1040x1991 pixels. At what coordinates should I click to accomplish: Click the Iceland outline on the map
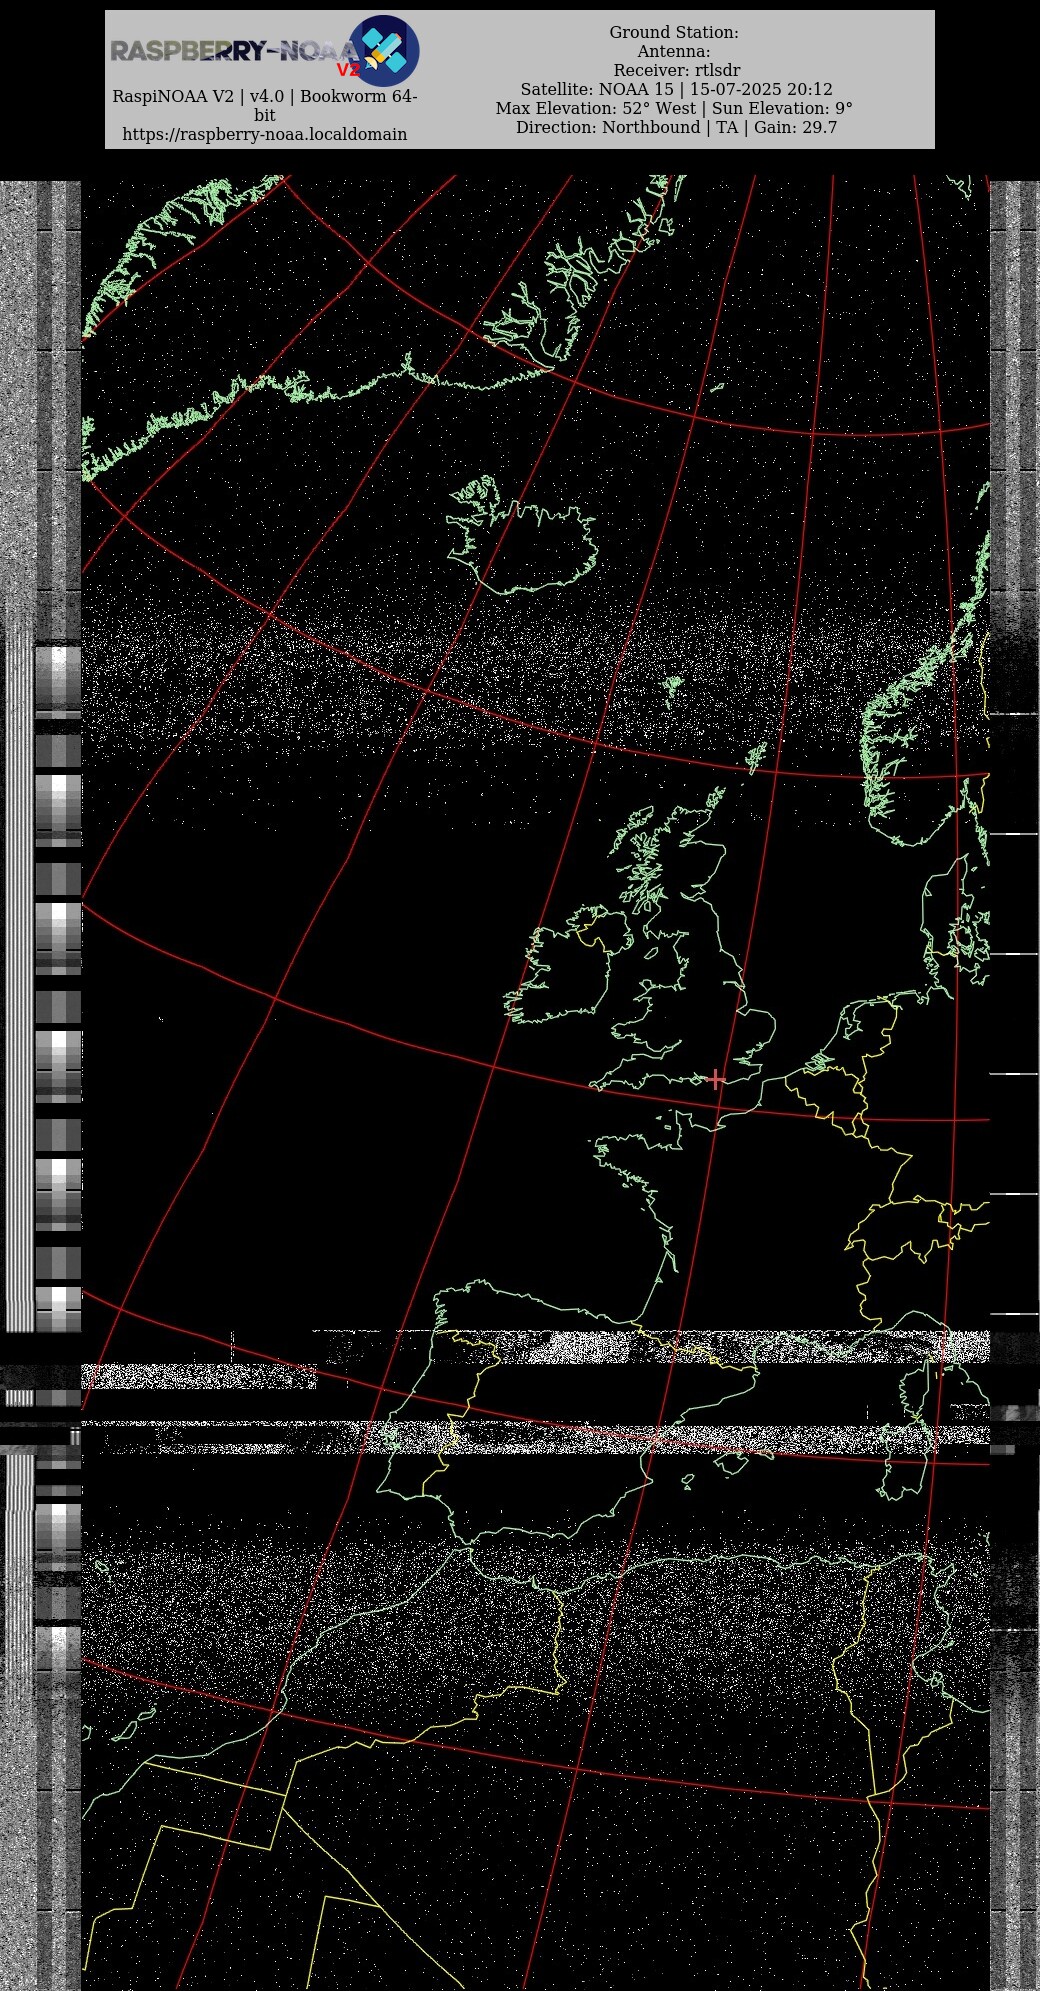click(x=522, y=535)
